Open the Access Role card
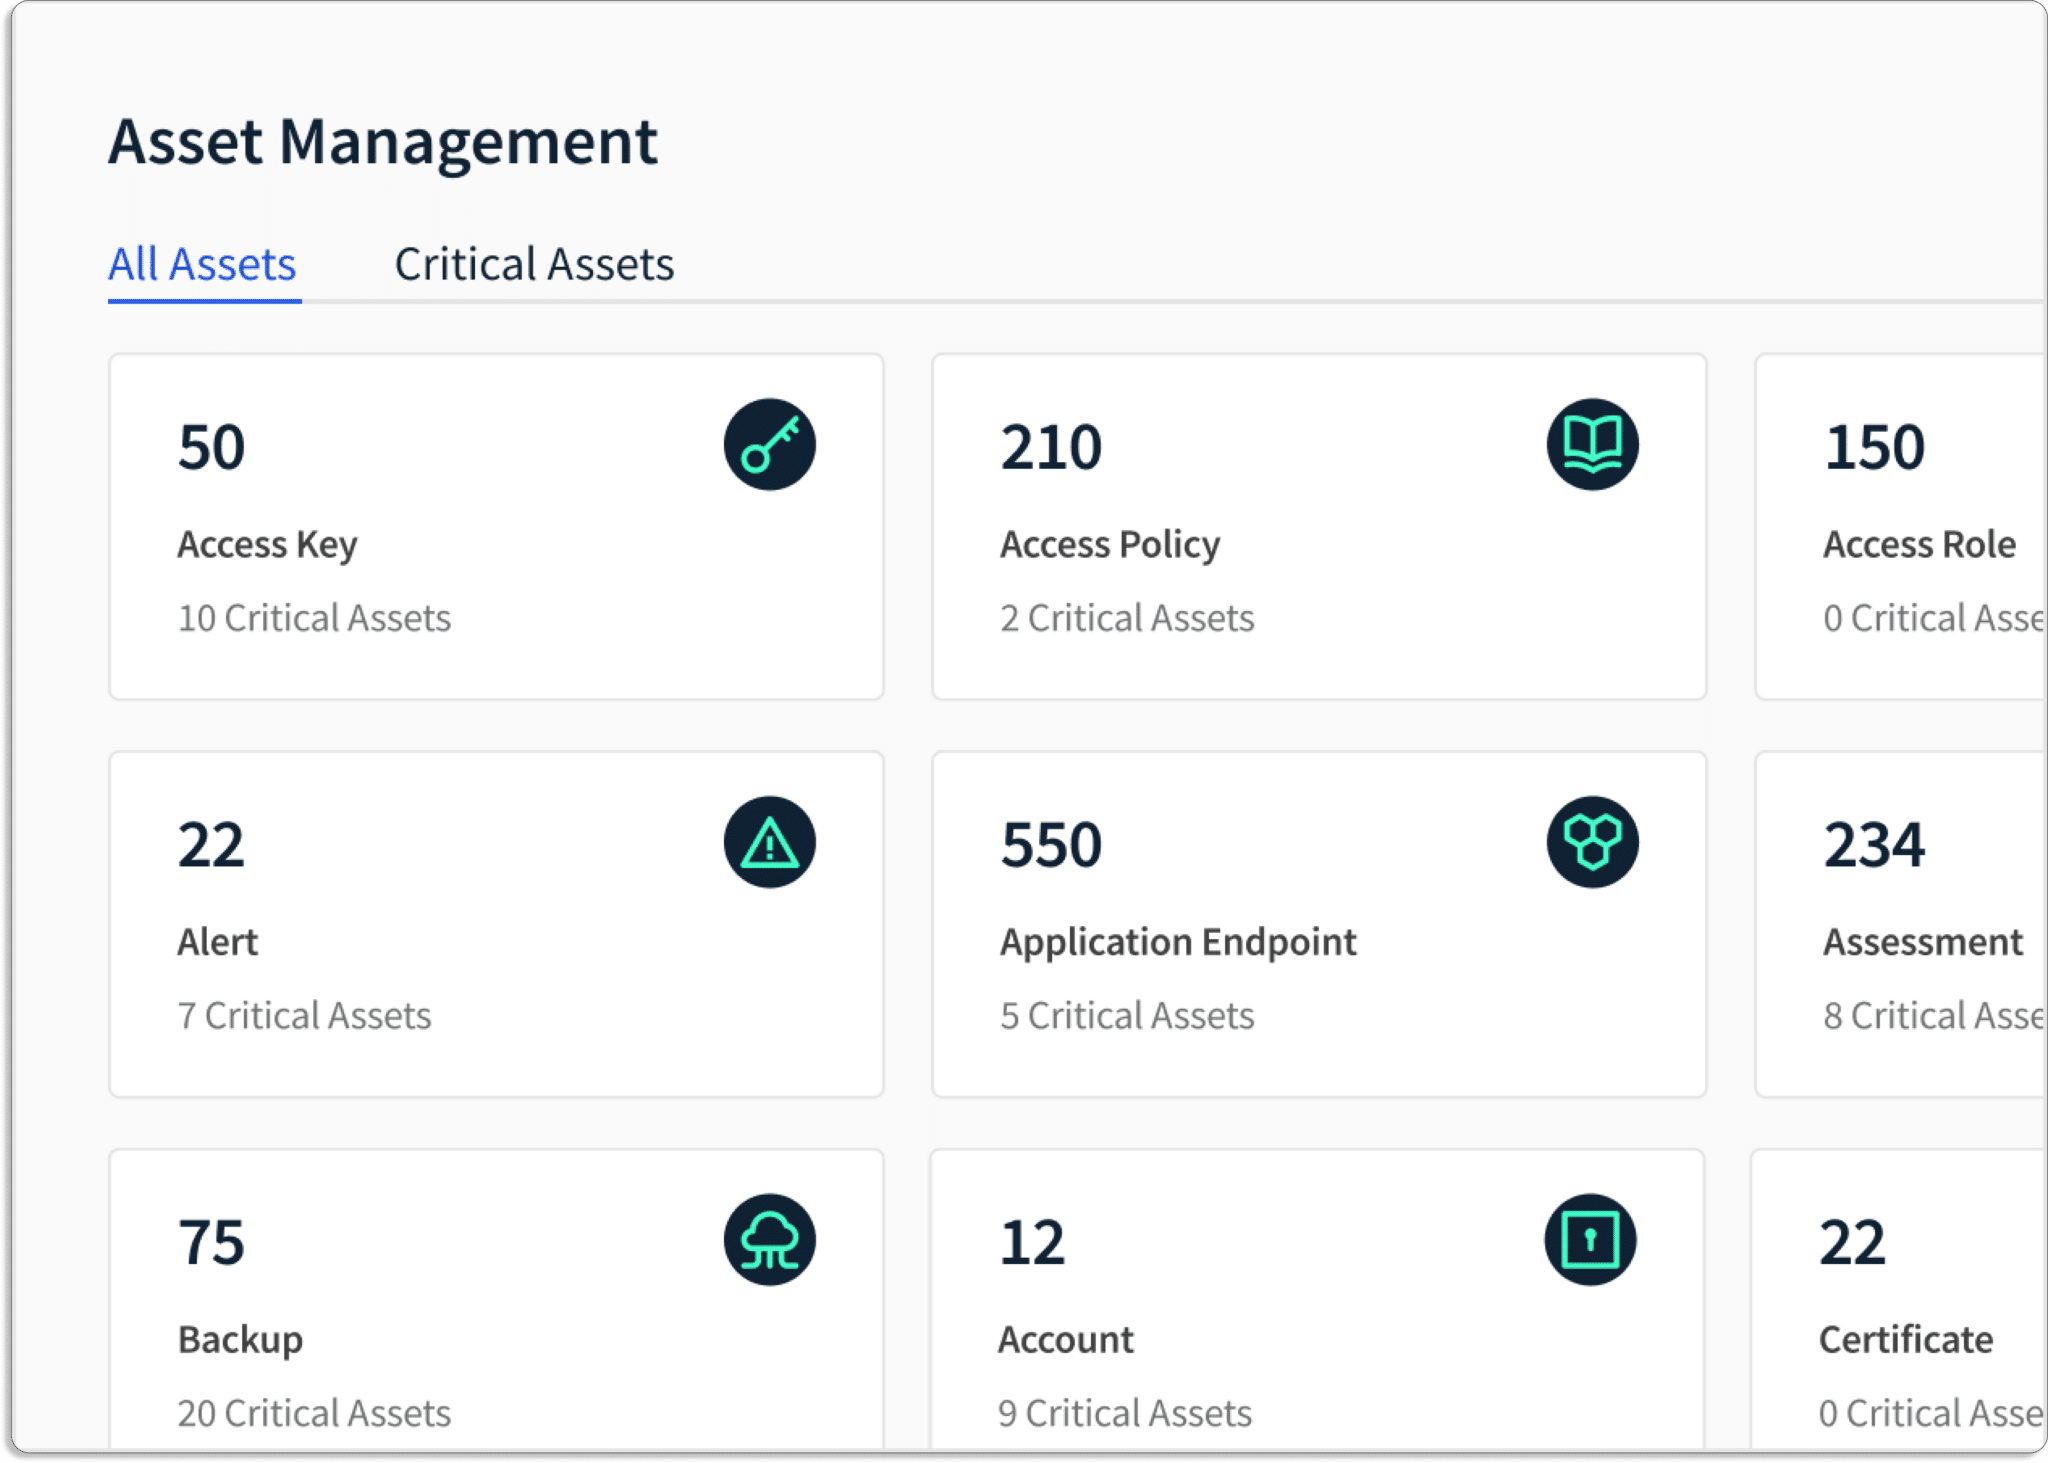Screen dimensions: 2048x1463 1901,527
